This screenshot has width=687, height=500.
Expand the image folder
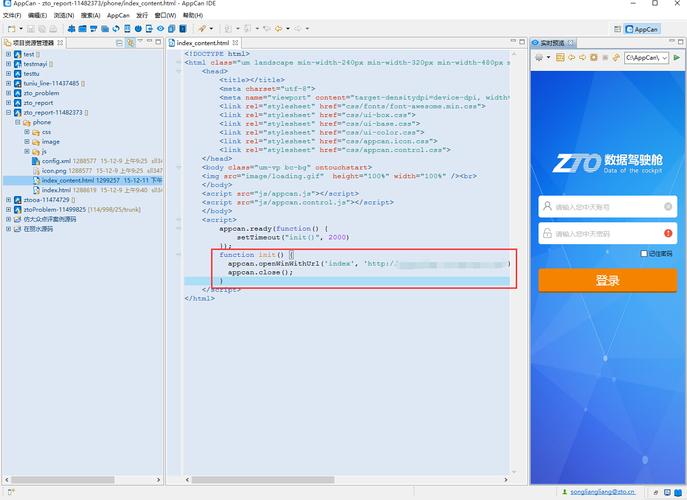(x=27, y=141)
